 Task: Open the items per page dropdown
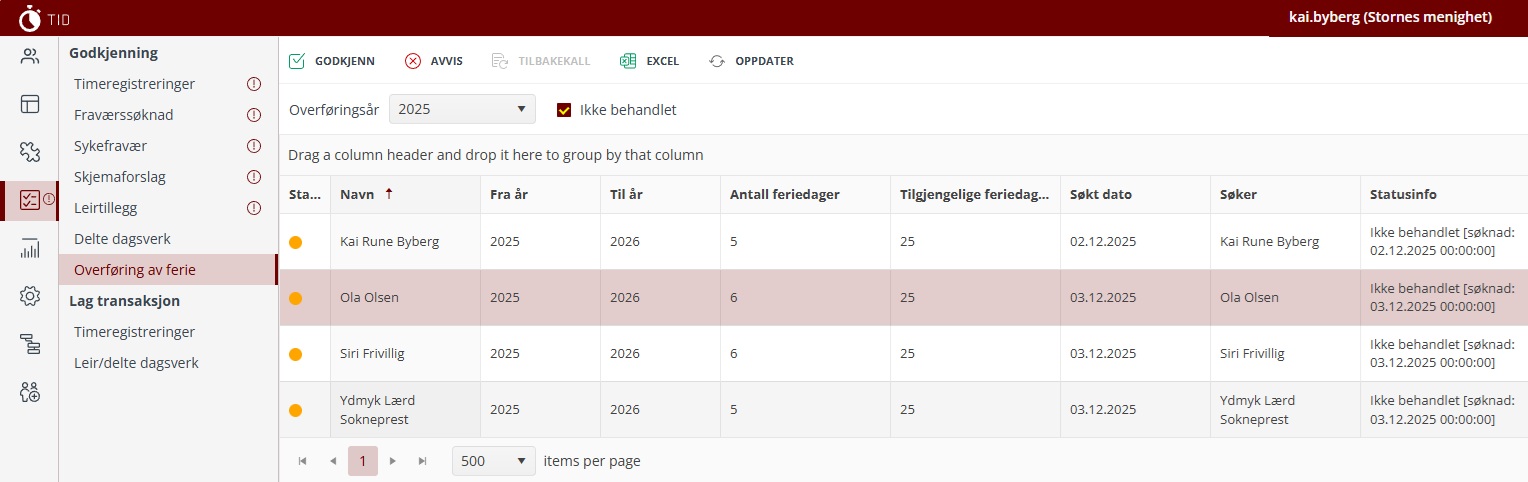493,461
